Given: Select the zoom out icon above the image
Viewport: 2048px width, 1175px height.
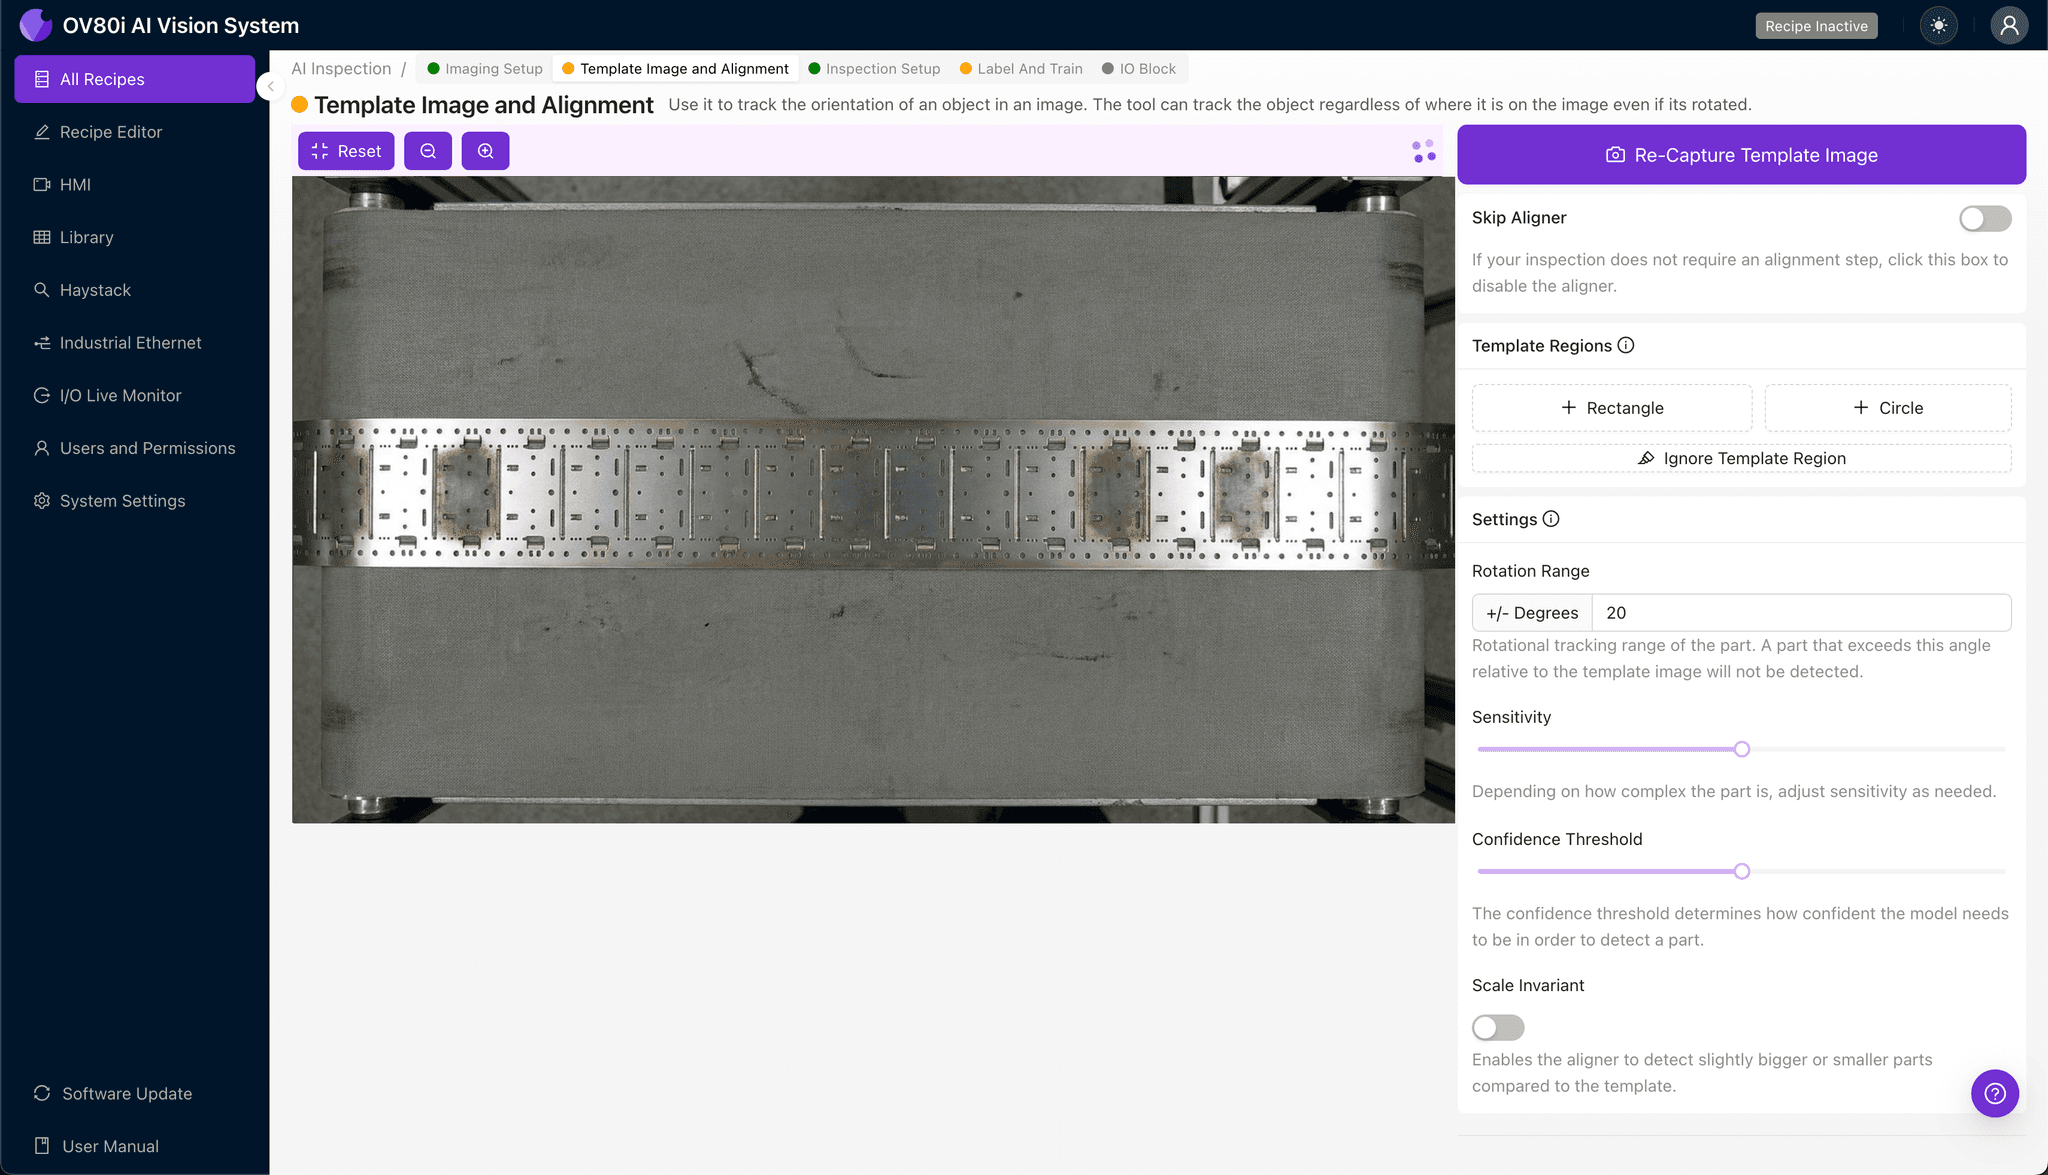Looking at the screenshot, I should tap(428, 150).
